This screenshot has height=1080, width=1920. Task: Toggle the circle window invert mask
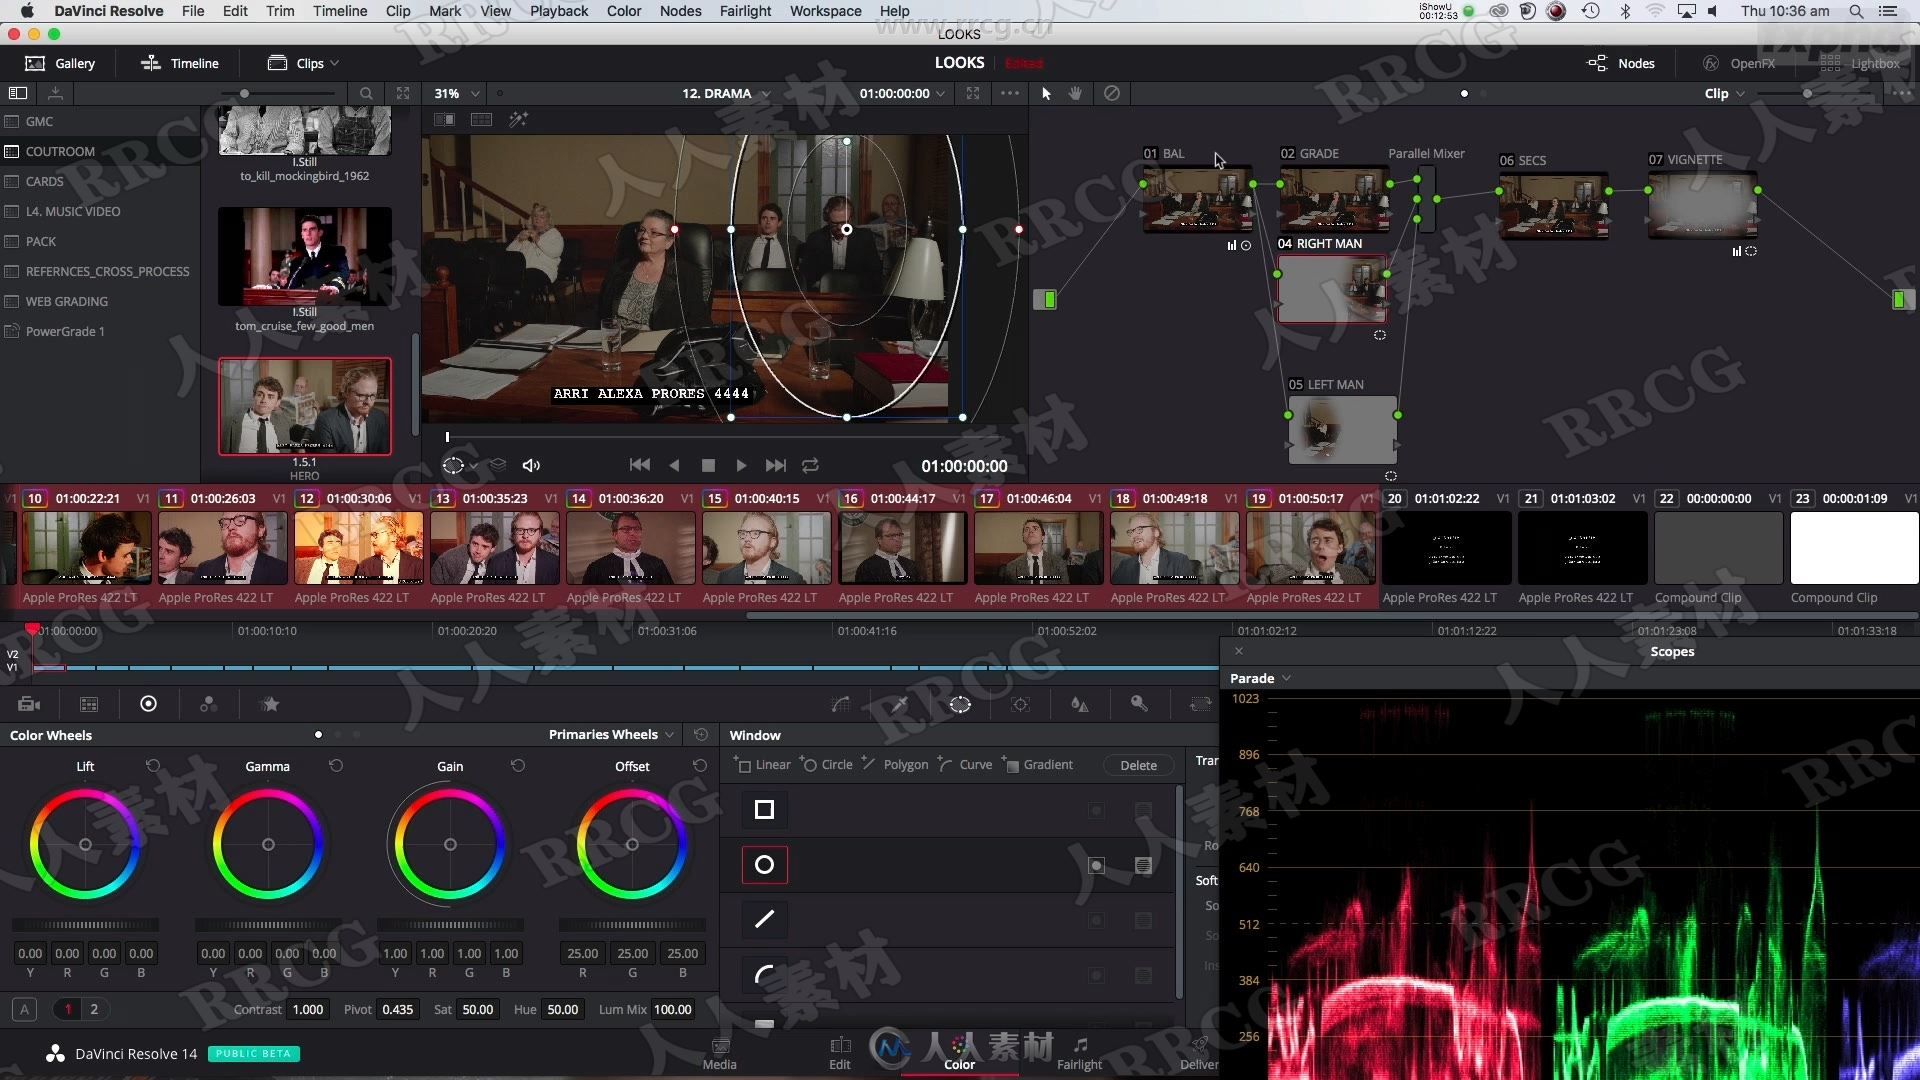tap(1096, 865)
